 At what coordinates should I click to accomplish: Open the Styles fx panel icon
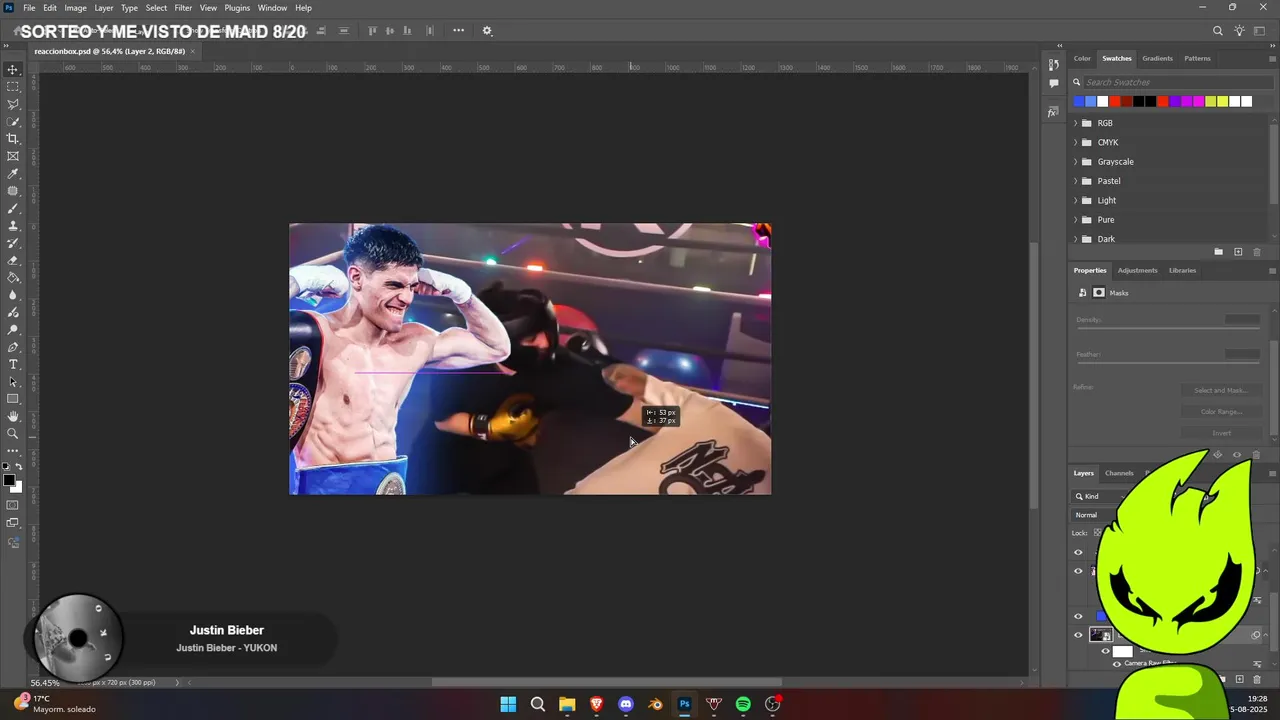click(x=1053, y=112)
